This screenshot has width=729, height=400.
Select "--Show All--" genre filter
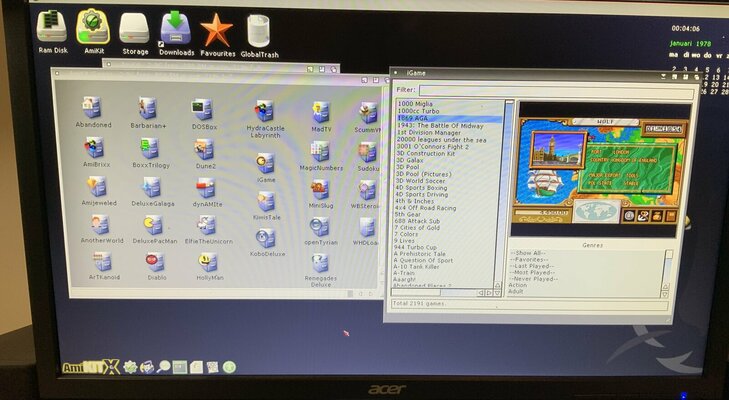pyautogui.click(x=533, y=254)
